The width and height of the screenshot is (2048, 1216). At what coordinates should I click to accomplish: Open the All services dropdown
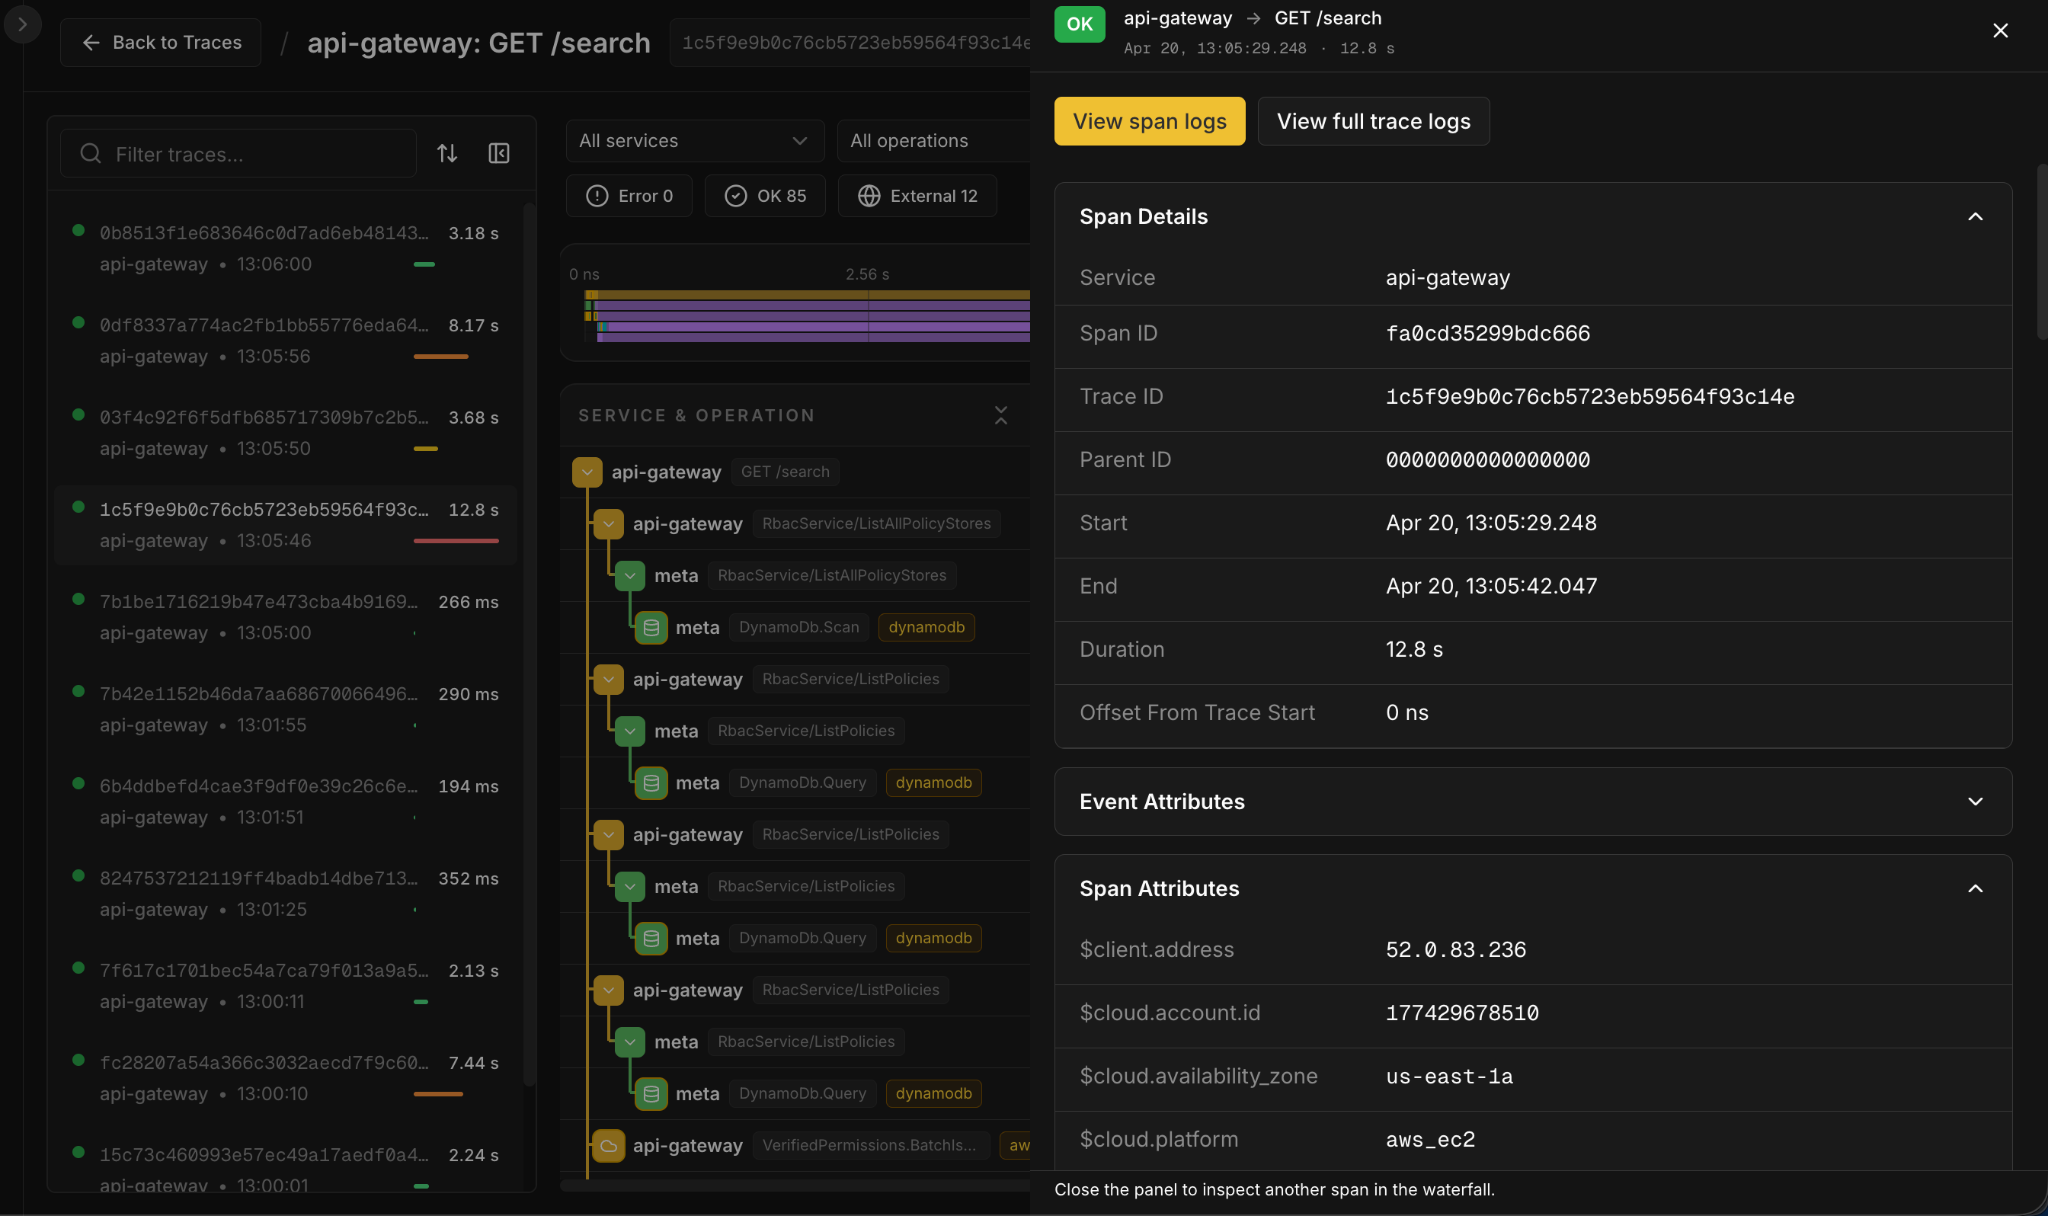coord(694,141)
